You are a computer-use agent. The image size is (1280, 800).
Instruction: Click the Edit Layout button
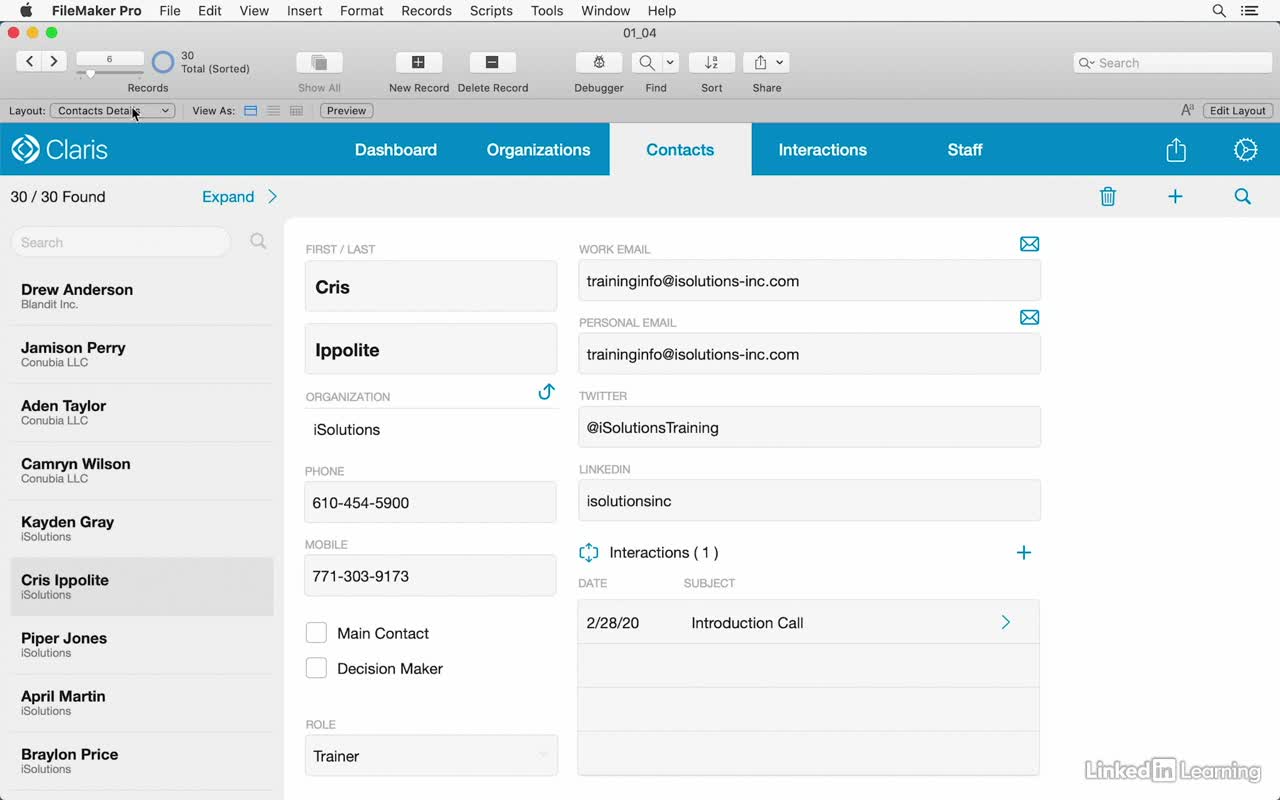(x=1237, y=111)
